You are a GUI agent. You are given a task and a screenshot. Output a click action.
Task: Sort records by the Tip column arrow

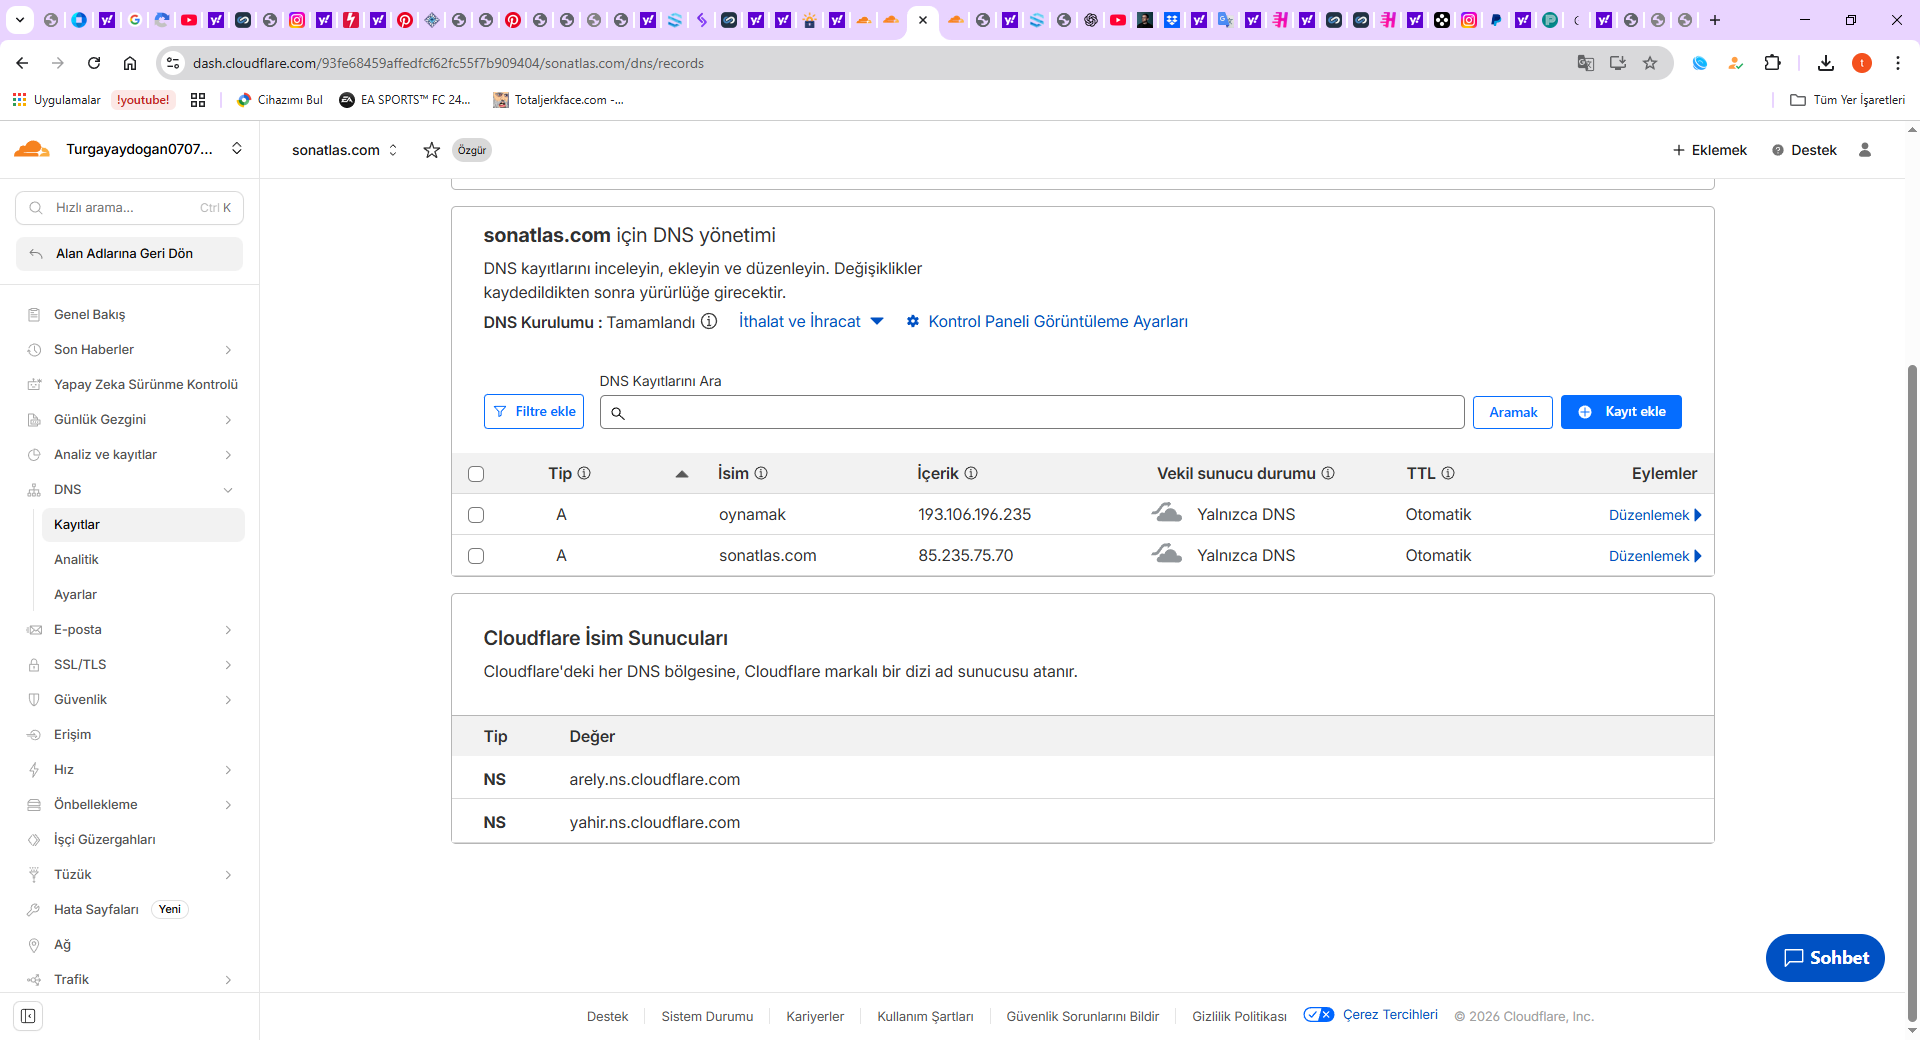pos(682,474)
